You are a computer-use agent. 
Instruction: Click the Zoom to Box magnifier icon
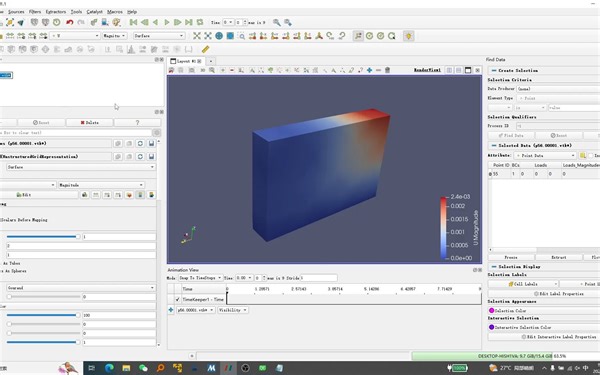click(x=241, y=36)
